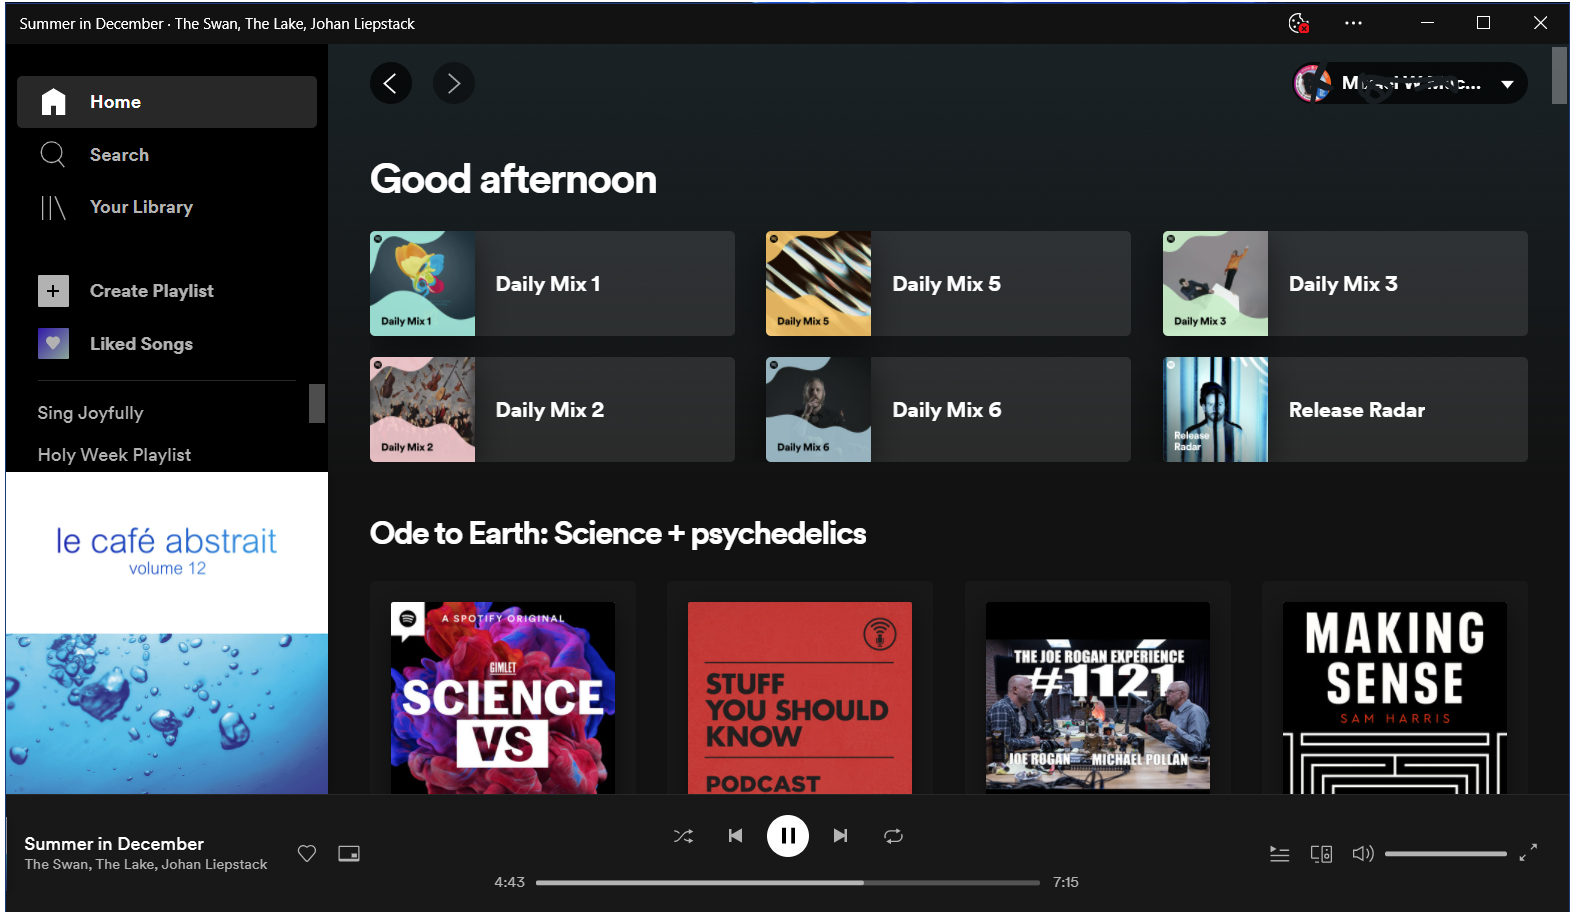
Task: Open the Home section
Action: (167, 102)
